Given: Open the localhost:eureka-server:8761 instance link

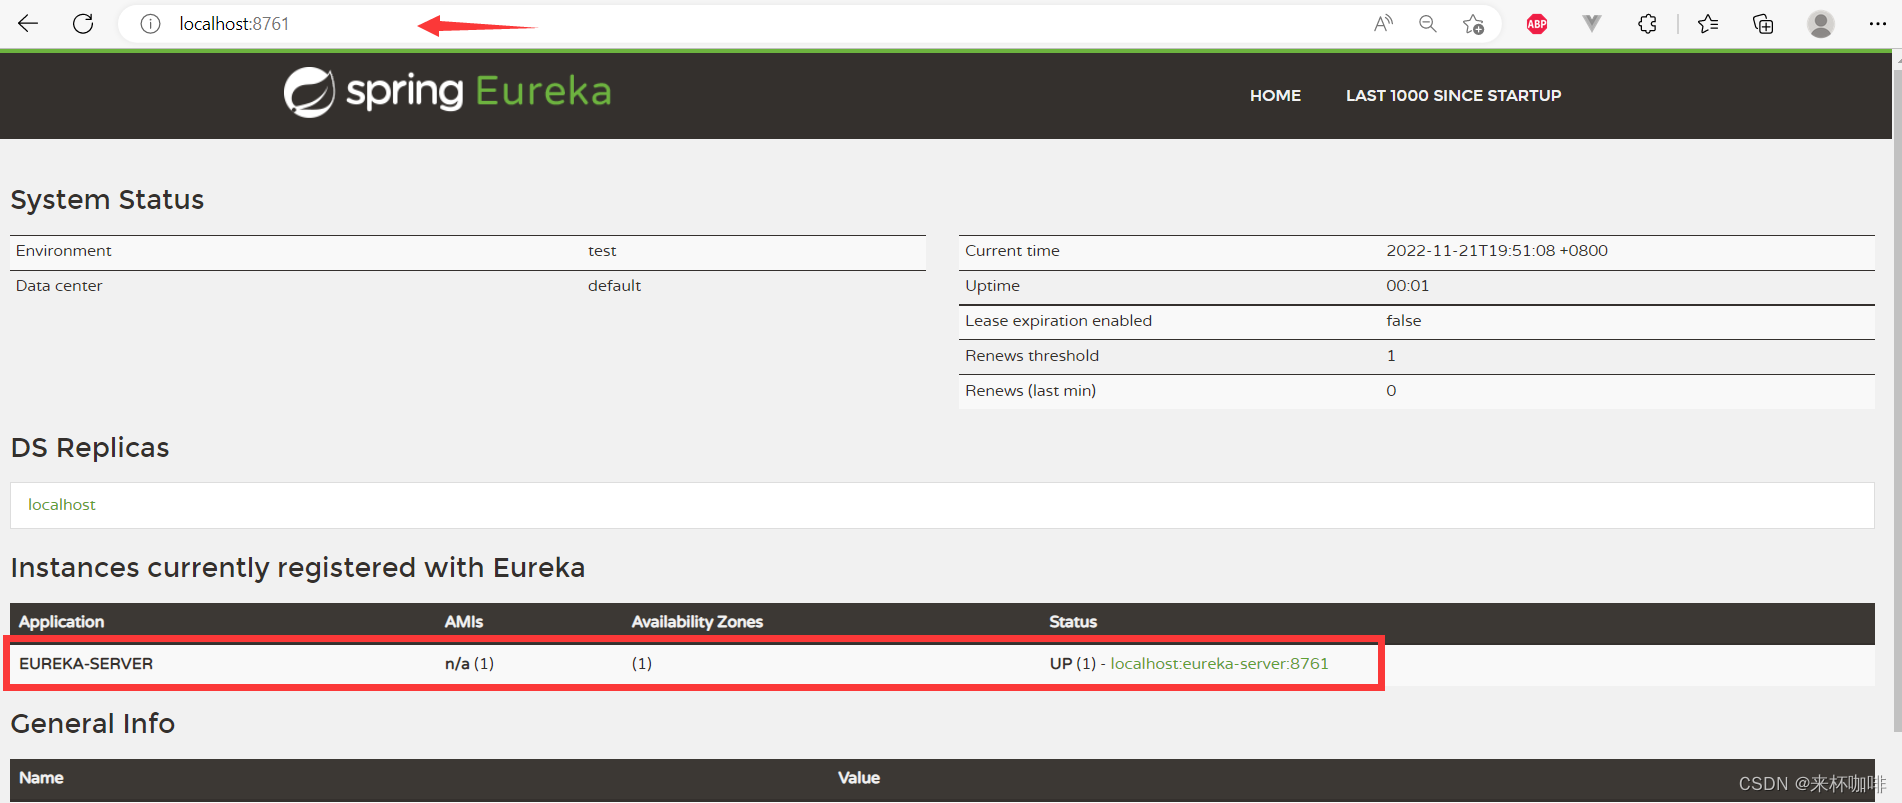Looking at the screenshot, I should [1219, 664].
